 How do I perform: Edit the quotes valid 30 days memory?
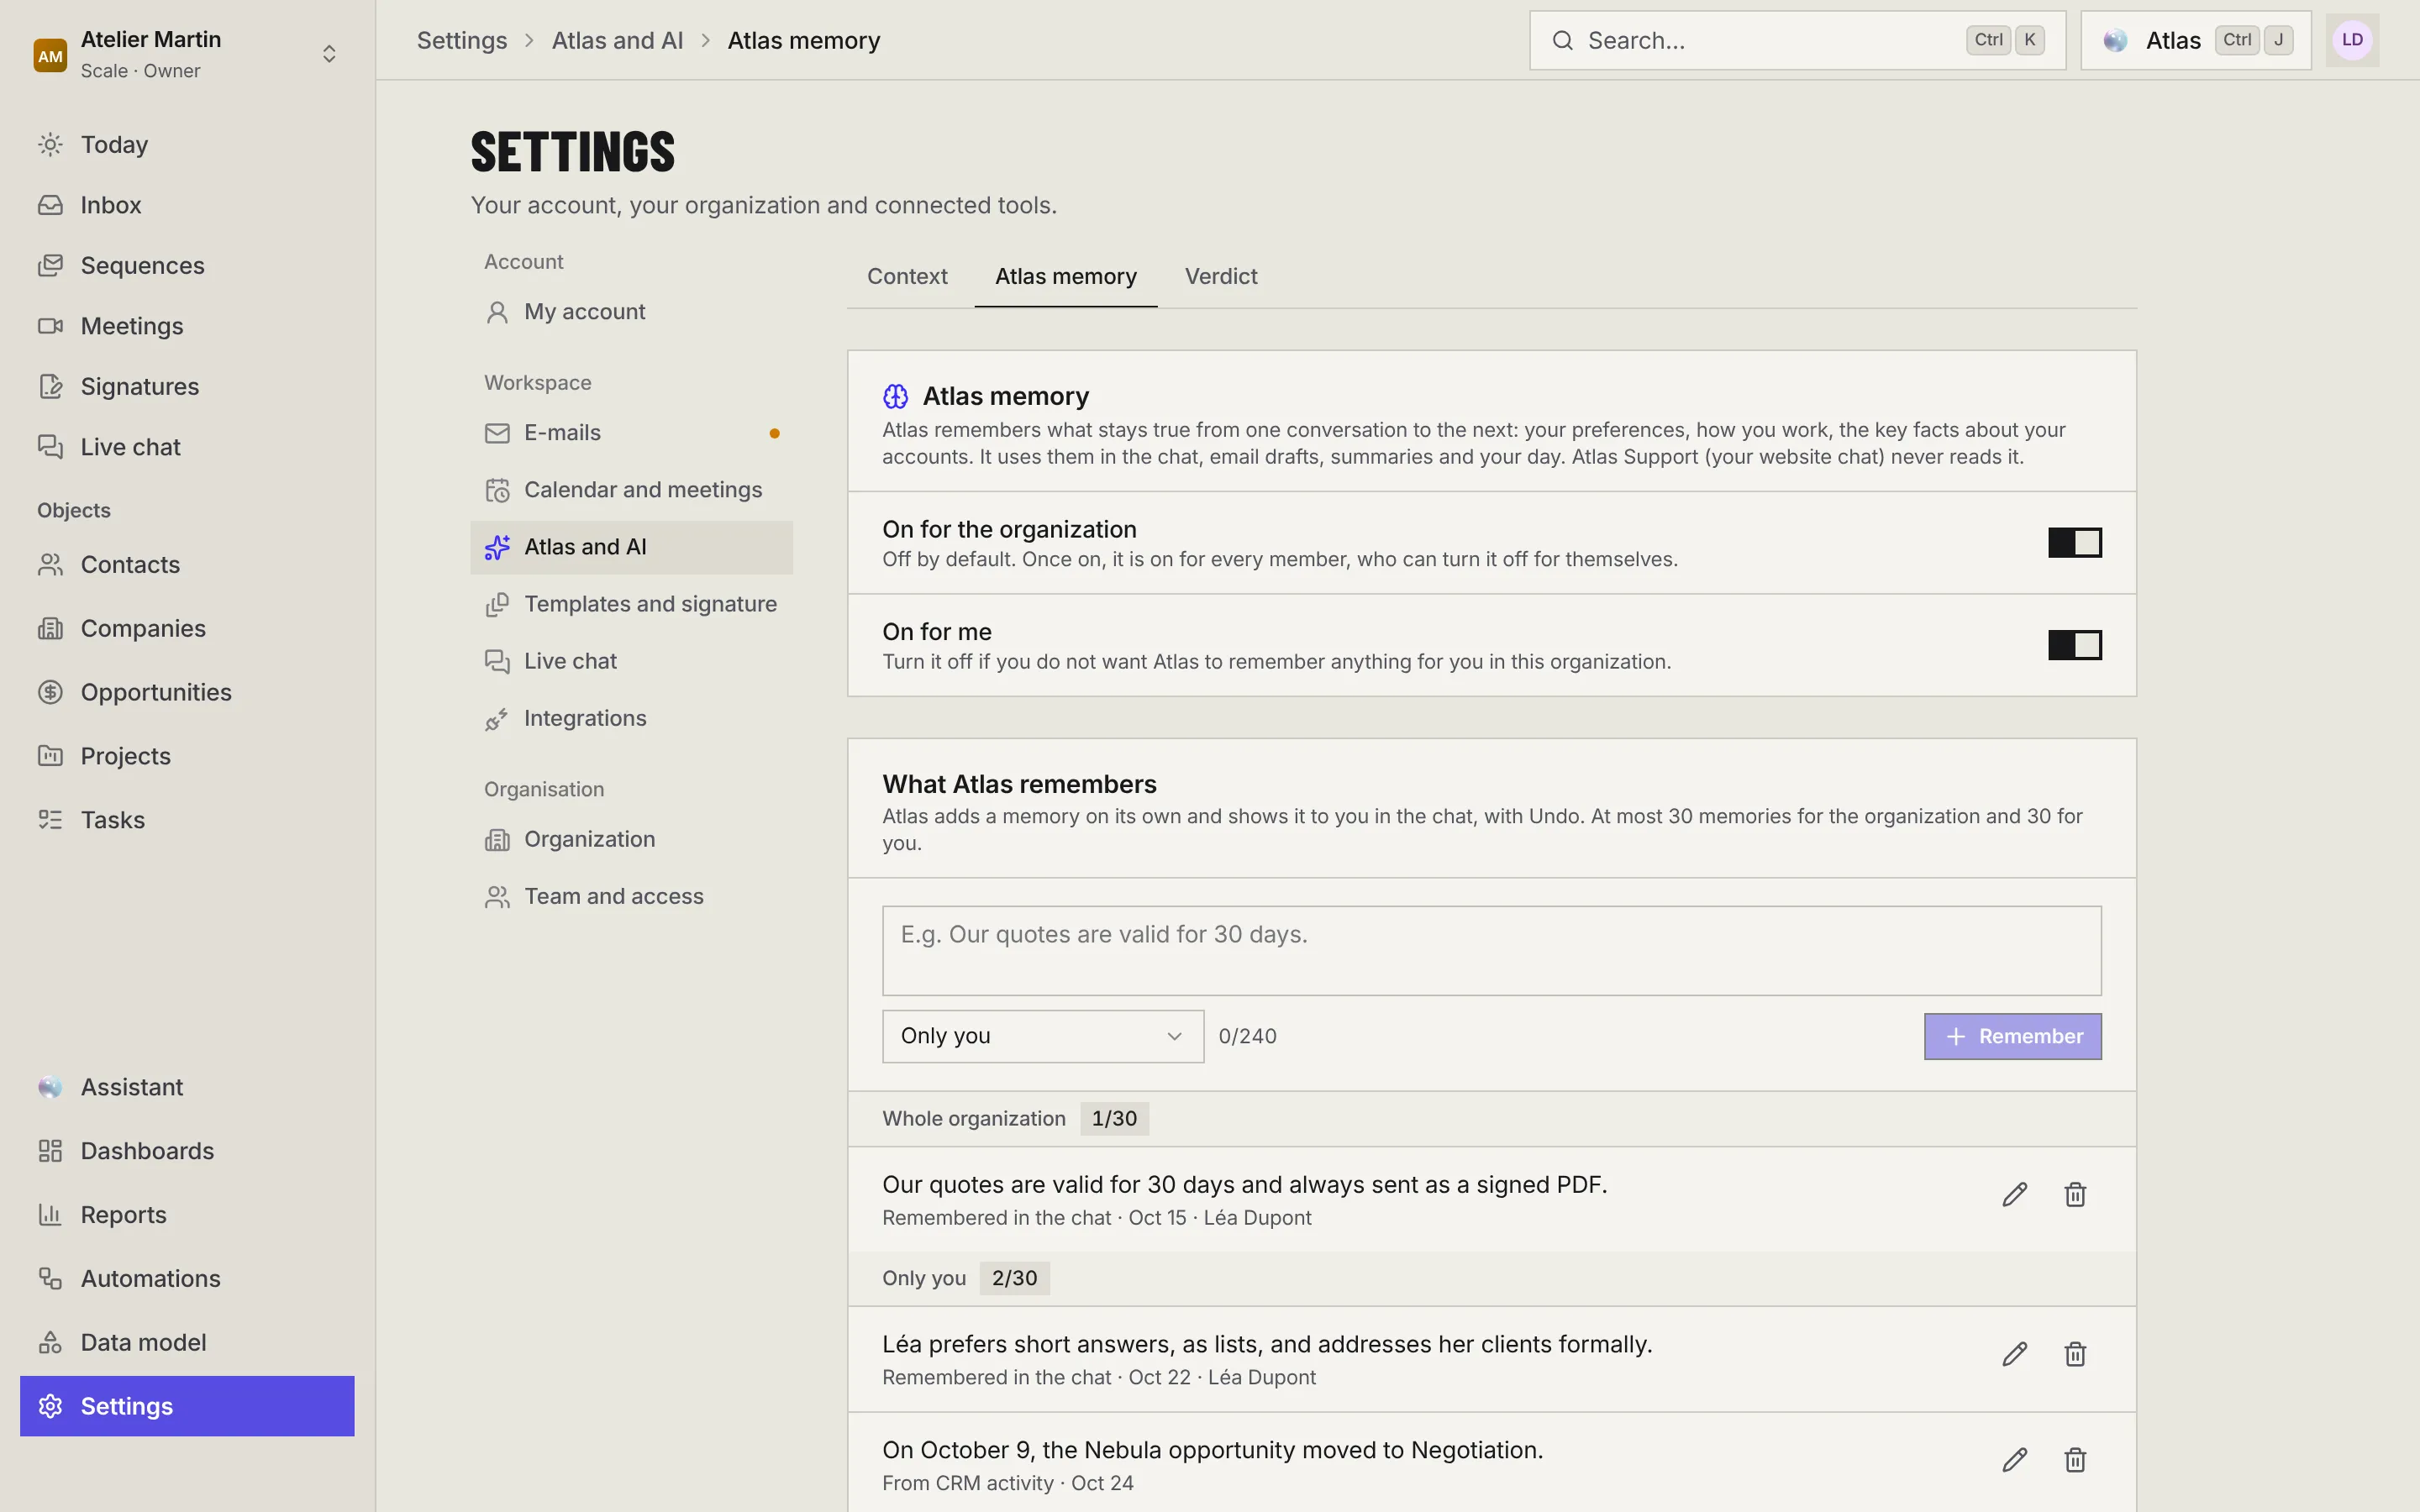click(x=2014, y=1195)
